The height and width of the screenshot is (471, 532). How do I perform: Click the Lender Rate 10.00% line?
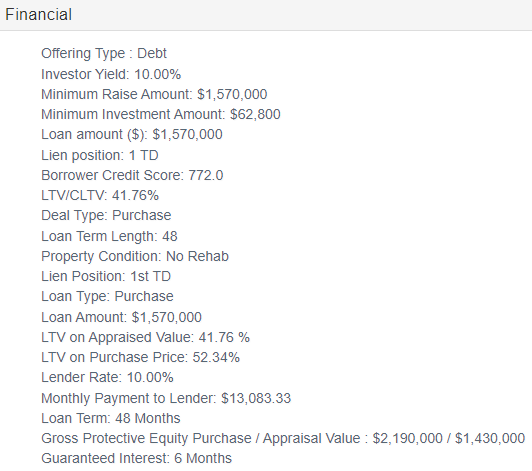[x=107, y=377]
